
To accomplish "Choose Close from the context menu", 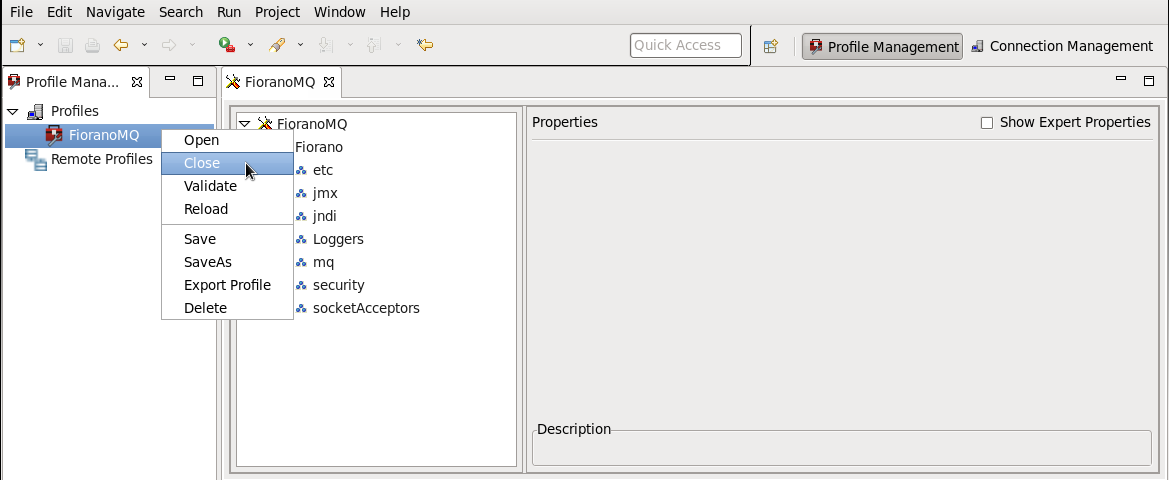I will point(202,163).
